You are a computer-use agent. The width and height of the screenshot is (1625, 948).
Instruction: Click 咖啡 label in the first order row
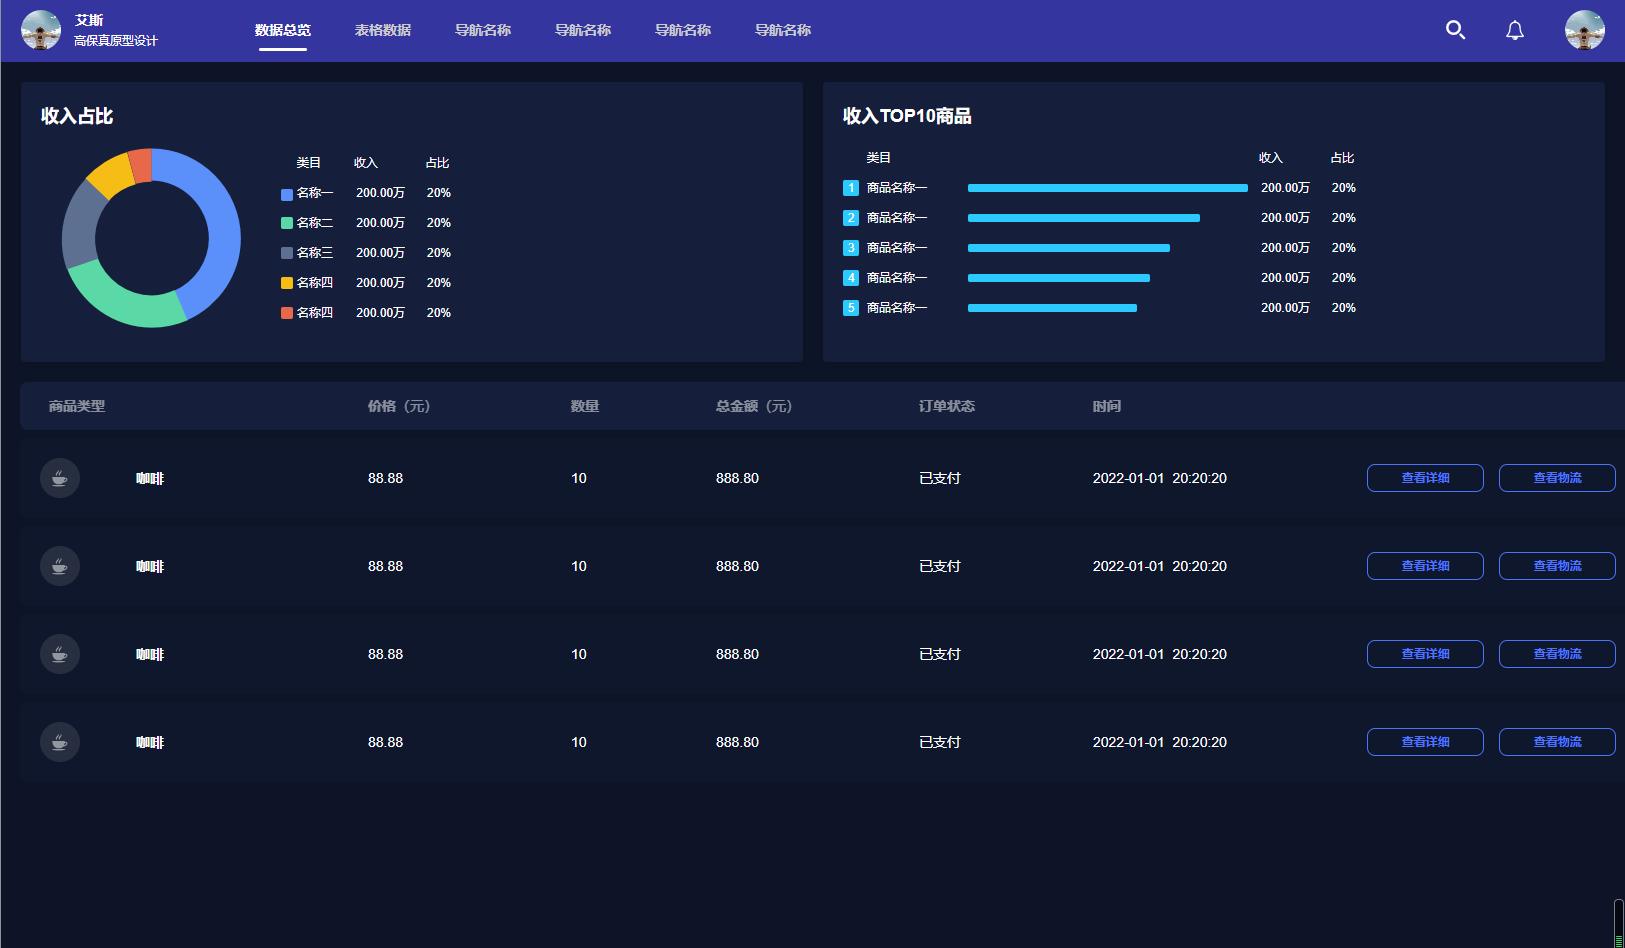tap(150, 479)
